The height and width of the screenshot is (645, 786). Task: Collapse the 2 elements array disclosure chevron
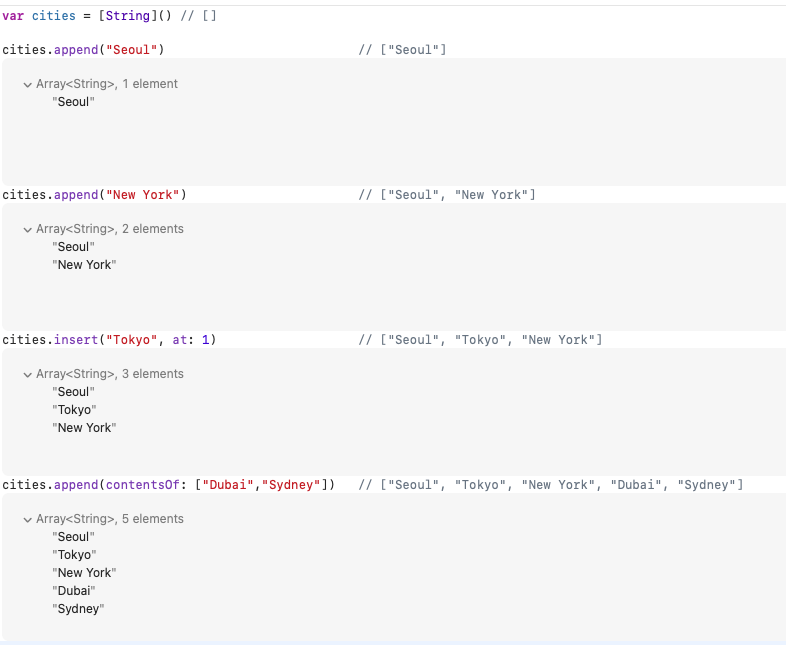click(x=28, y=230)
